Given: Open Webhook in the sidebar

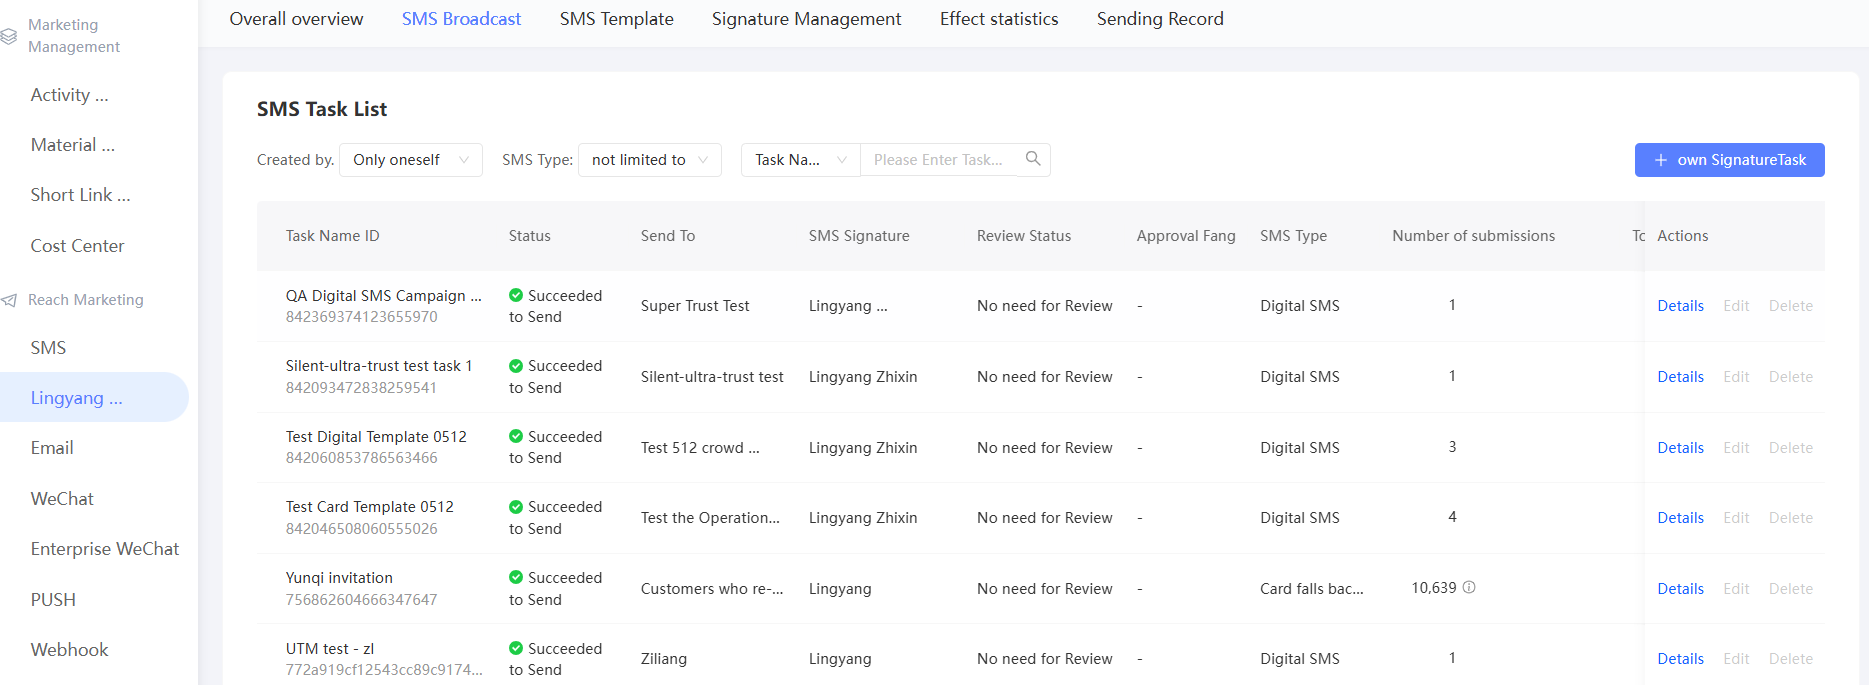Looking at the screenshot, I should [x=70, y=650].
